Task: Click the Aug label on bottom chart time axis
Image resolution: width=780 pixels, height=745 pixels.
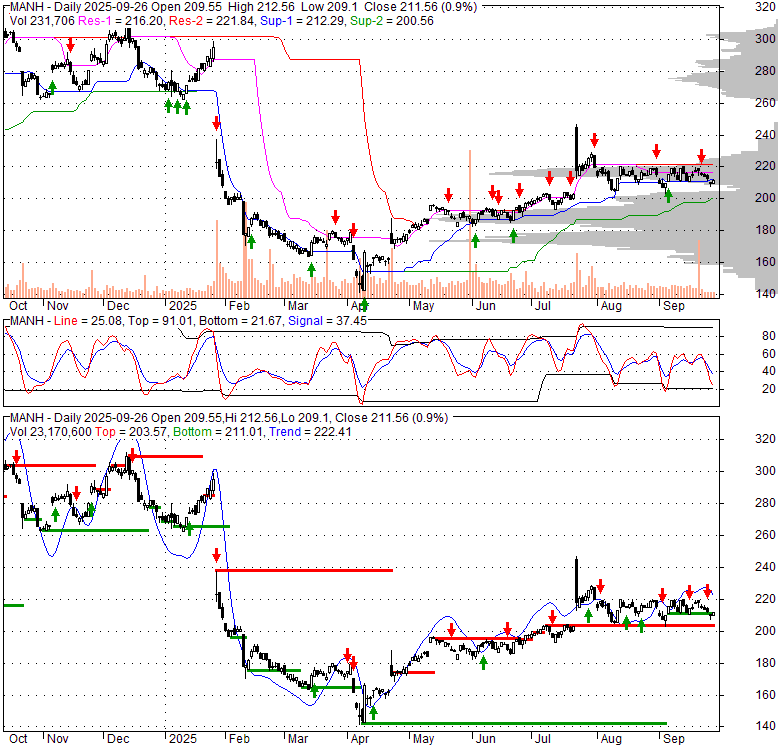Action: 611,739
